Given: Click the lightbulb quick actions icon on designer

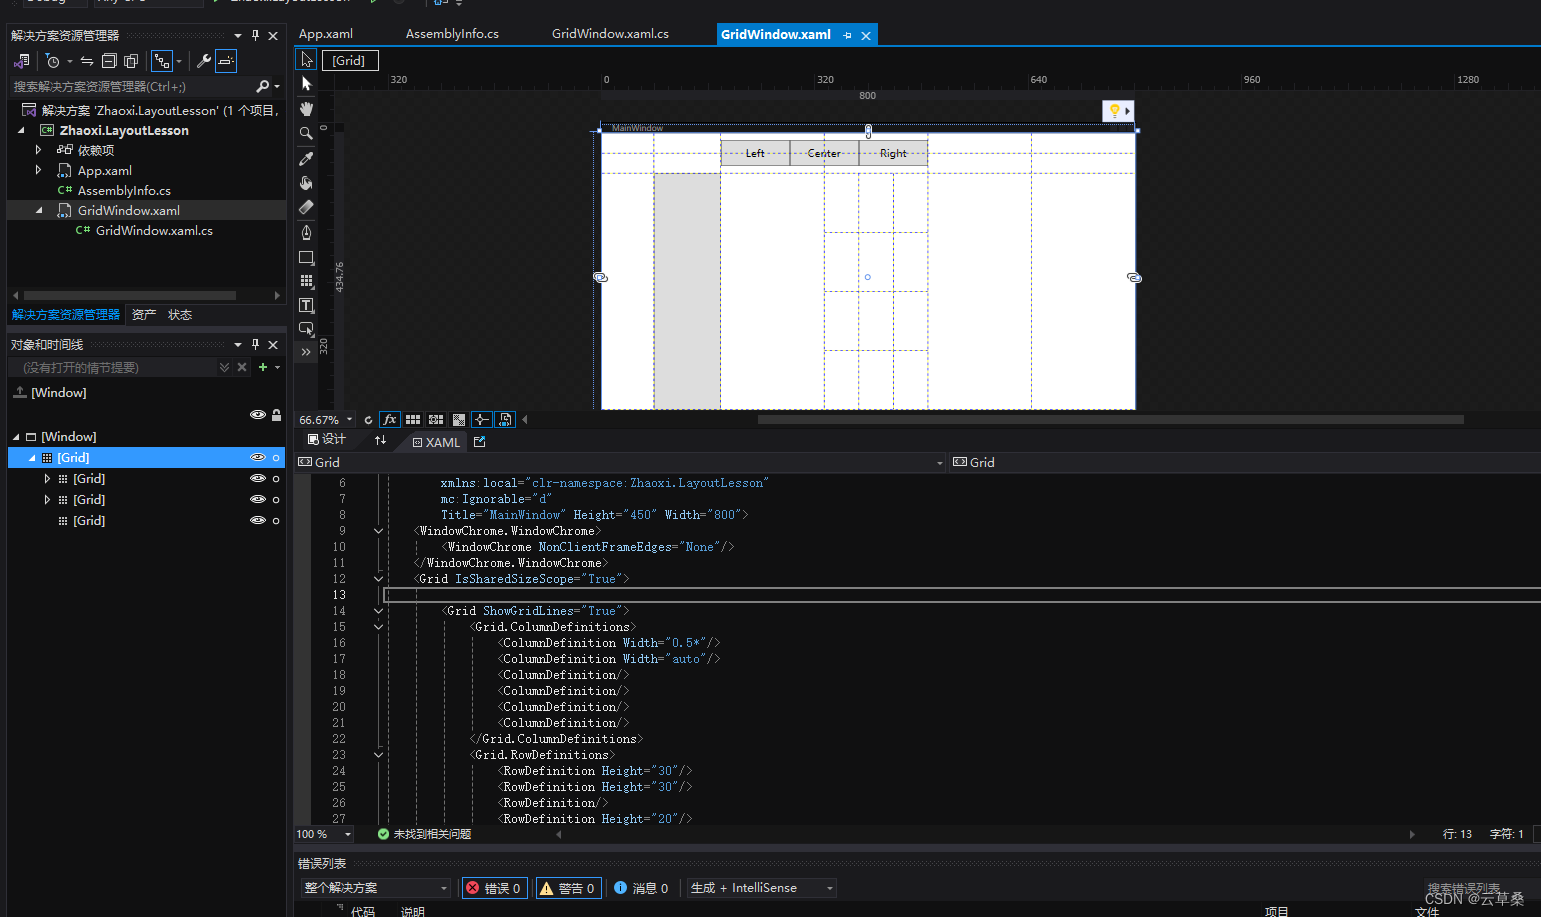Looking at the screenshot, I should click(1117, 111).
